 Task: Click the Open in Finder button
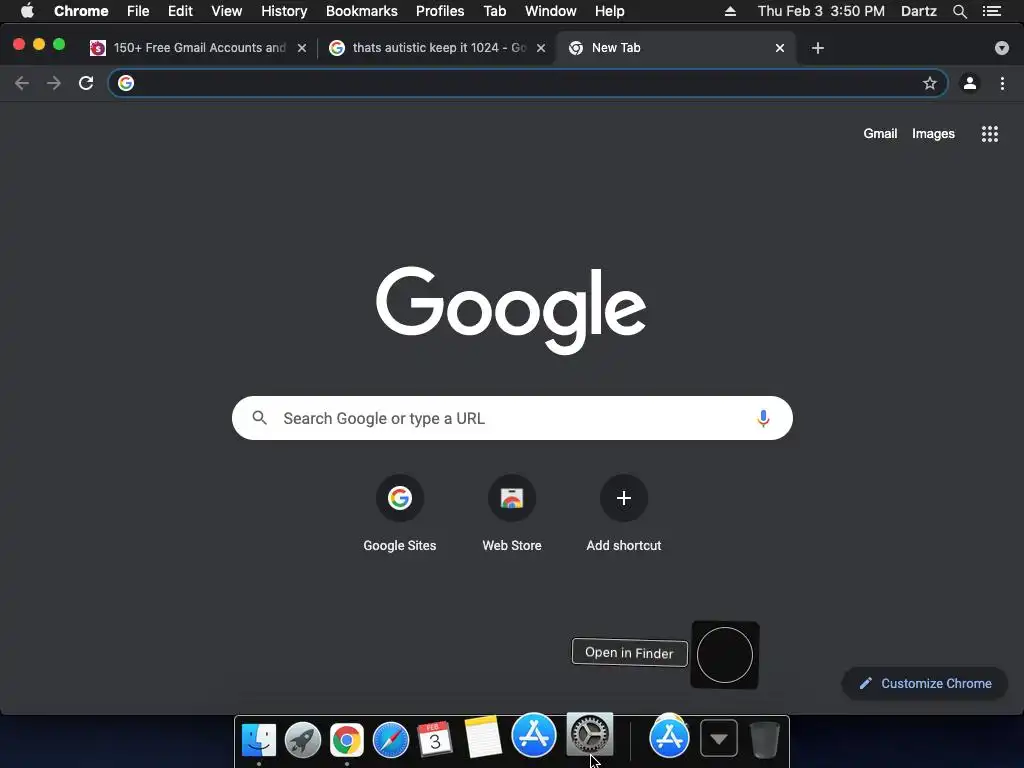[x=630, y=652]
